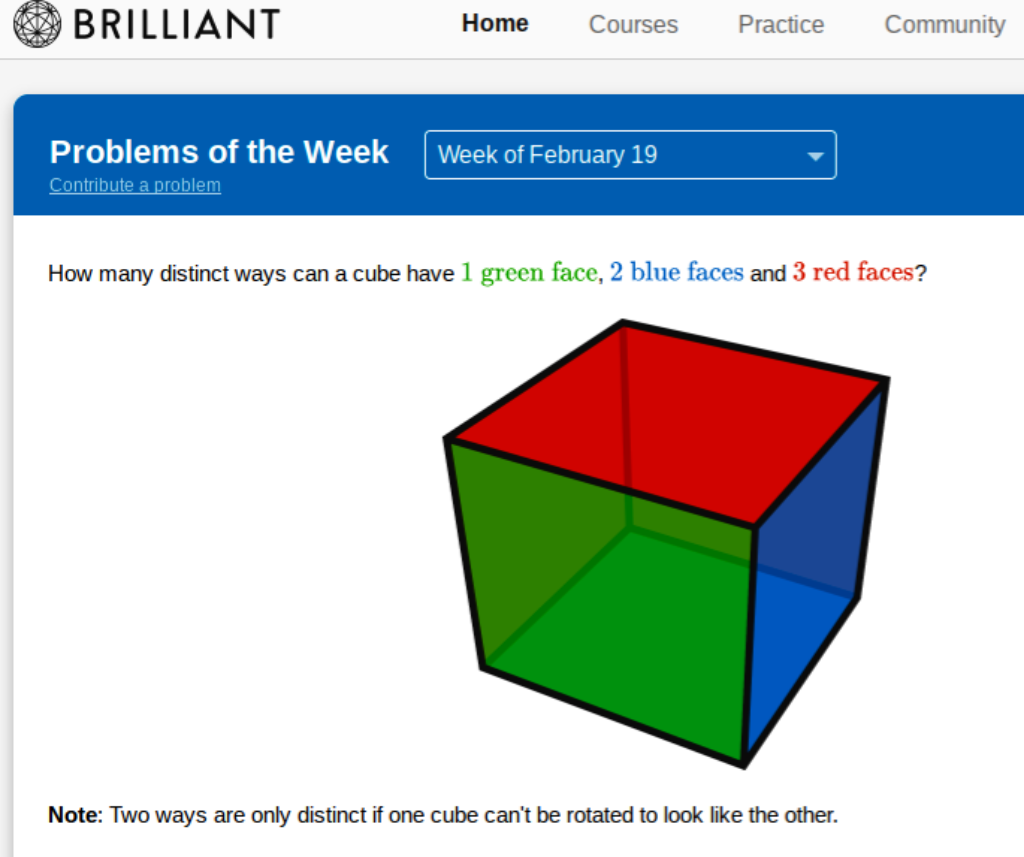Open the Week of February 19 dropdown

pos(630,155)
